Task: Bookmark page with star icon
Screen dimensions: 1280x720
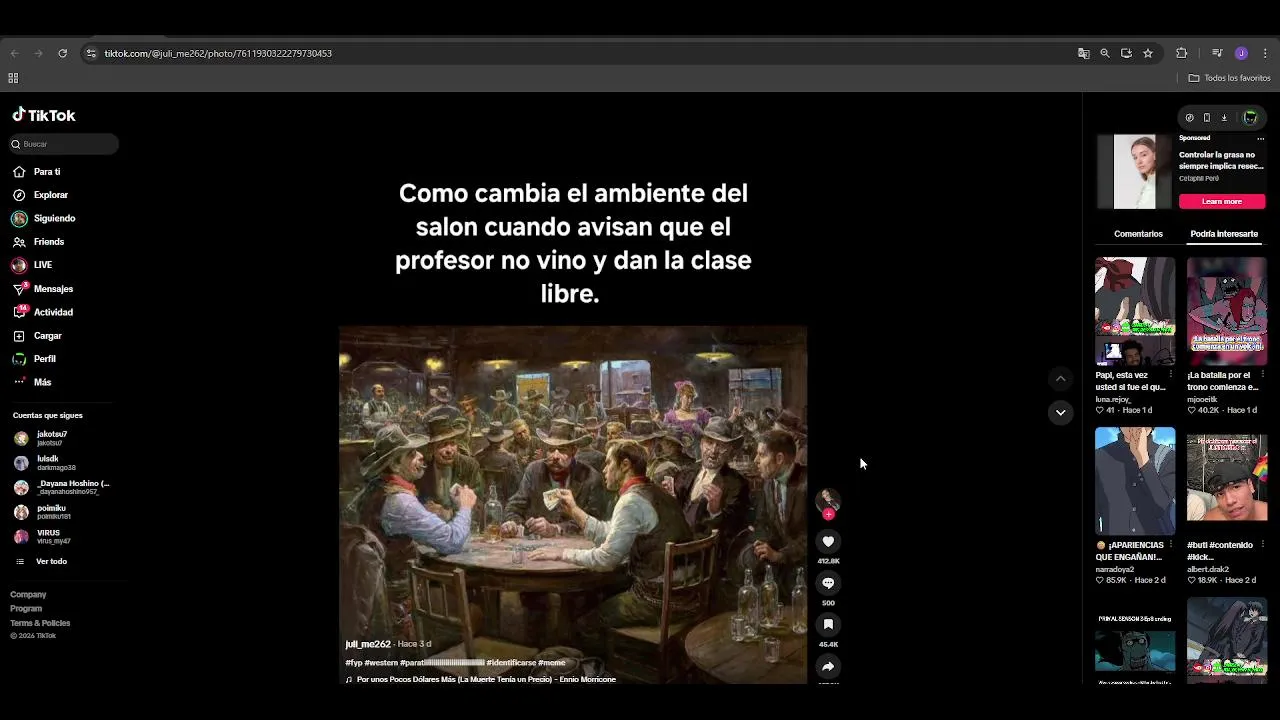Action: [x=1148, y=53]
